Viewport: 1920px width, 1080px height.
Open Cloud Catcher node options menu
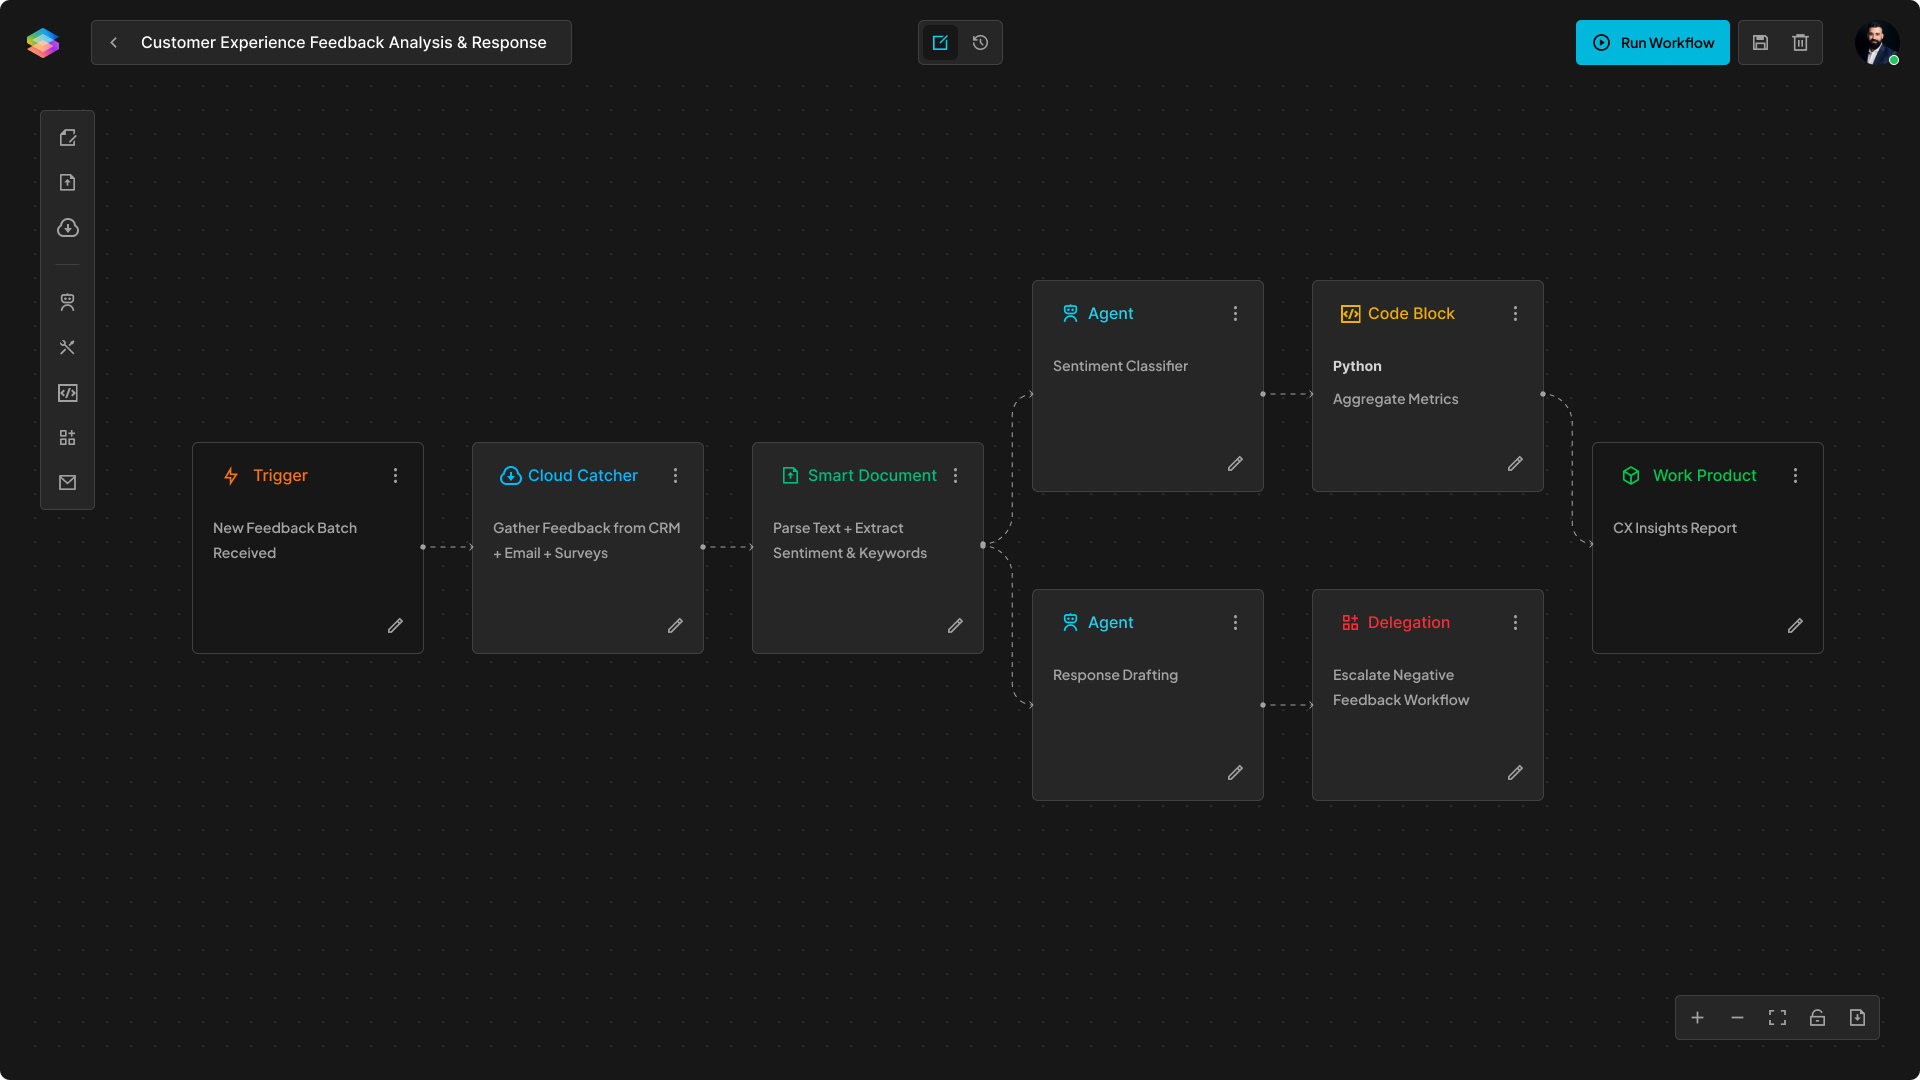pos(675,476)
